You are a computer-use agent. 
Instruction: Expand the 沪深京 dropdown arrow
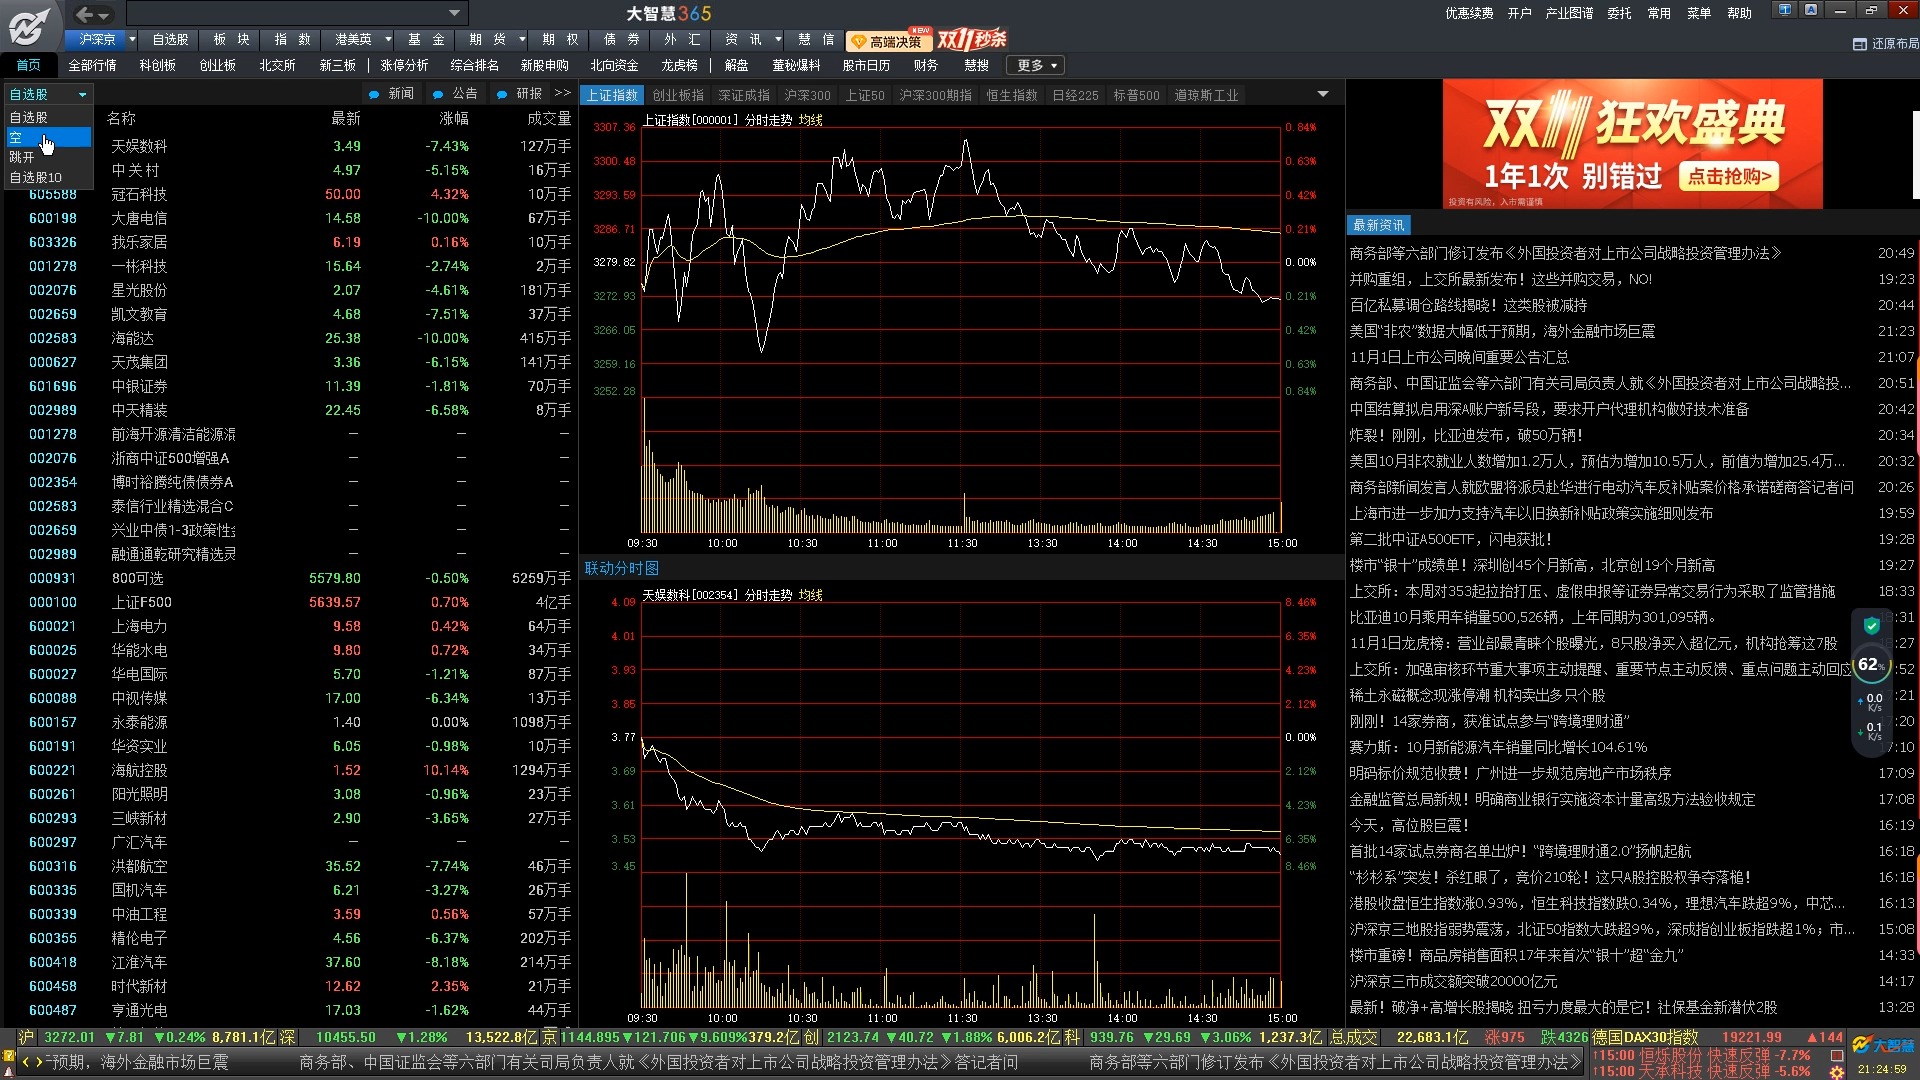[x=132, y=39]
